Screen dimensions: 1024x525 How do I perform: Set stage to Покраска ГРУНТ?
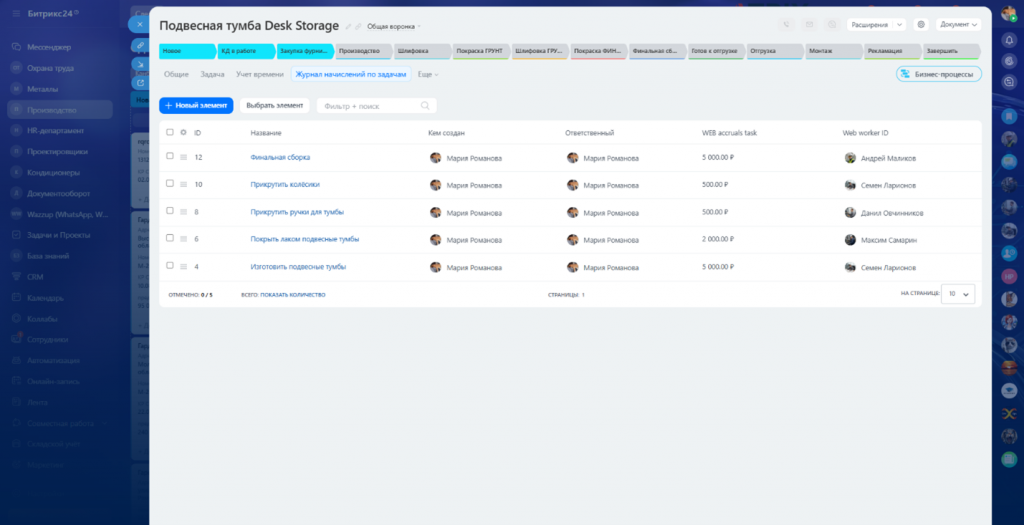tap(480, 51)
